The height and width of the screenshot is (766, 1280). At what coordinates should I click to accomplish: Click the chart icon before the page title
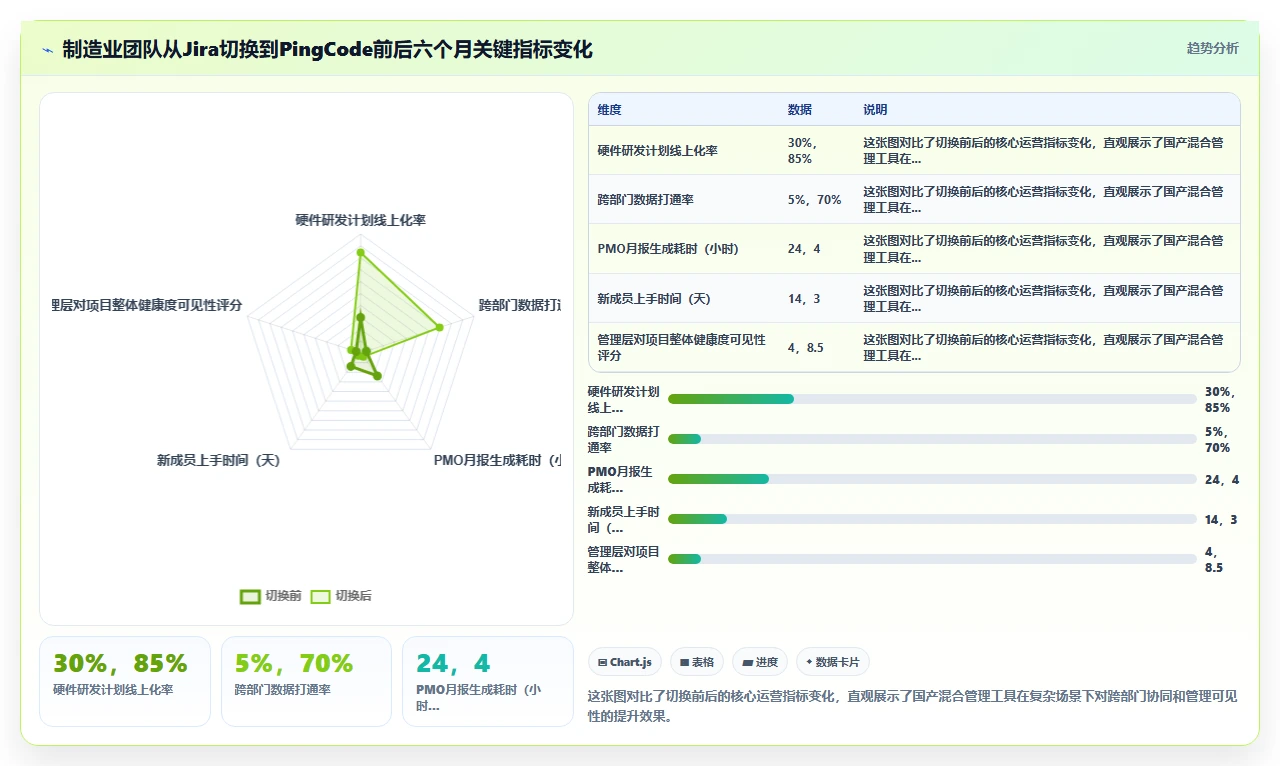click(48, 49)
